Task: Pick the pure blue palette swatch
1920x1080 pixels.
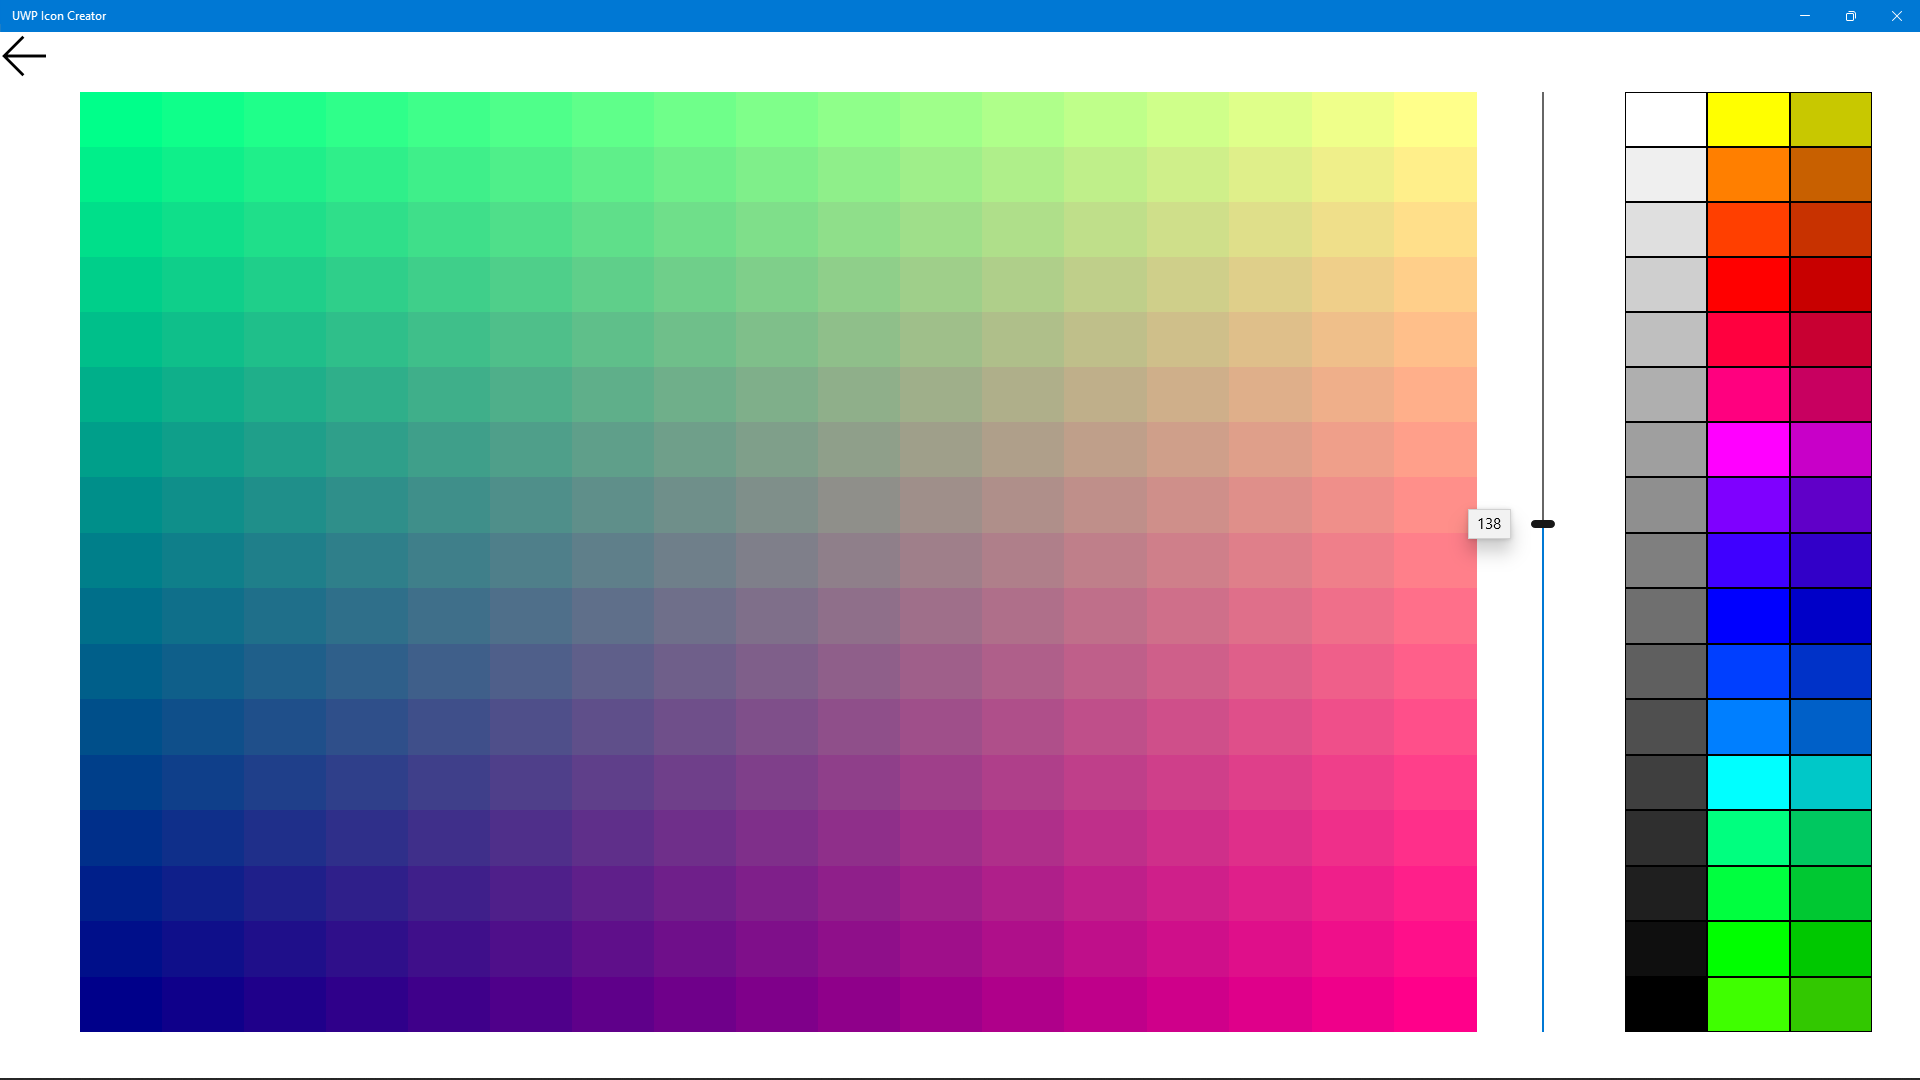Action: click(x=1748, y=616)
